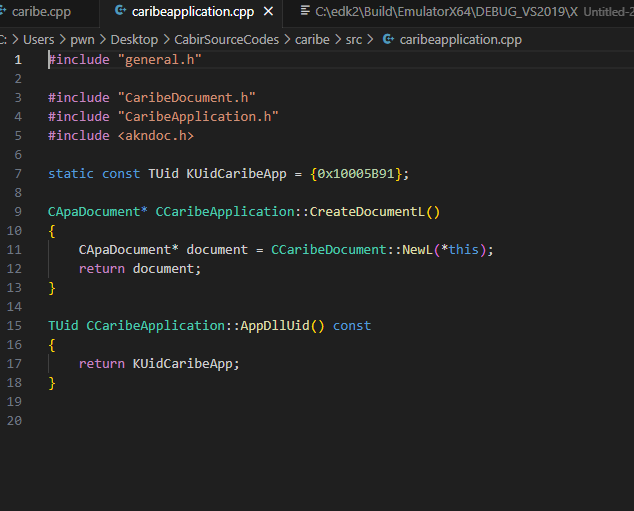
Task: Click "general.h" include string
Action: click(160, 60)
